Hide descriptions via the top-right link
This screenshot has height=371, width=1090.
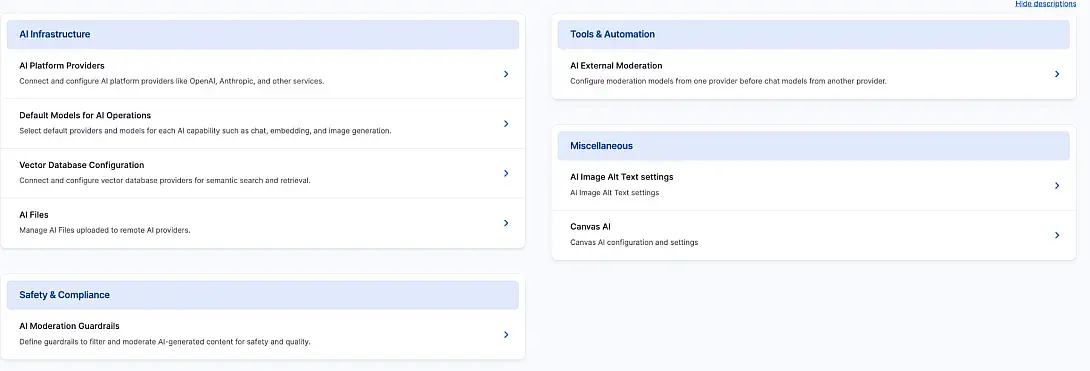1046,3
